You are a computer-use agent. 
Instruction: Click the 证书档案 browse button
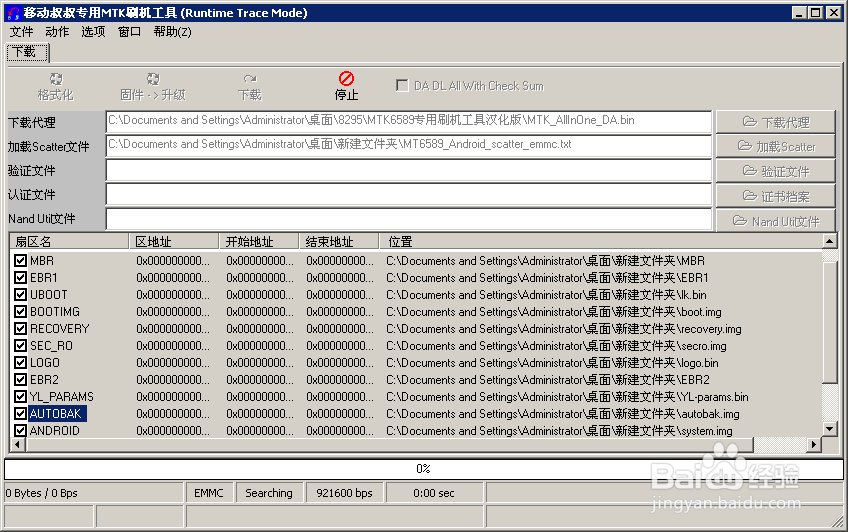coord(776,196)
